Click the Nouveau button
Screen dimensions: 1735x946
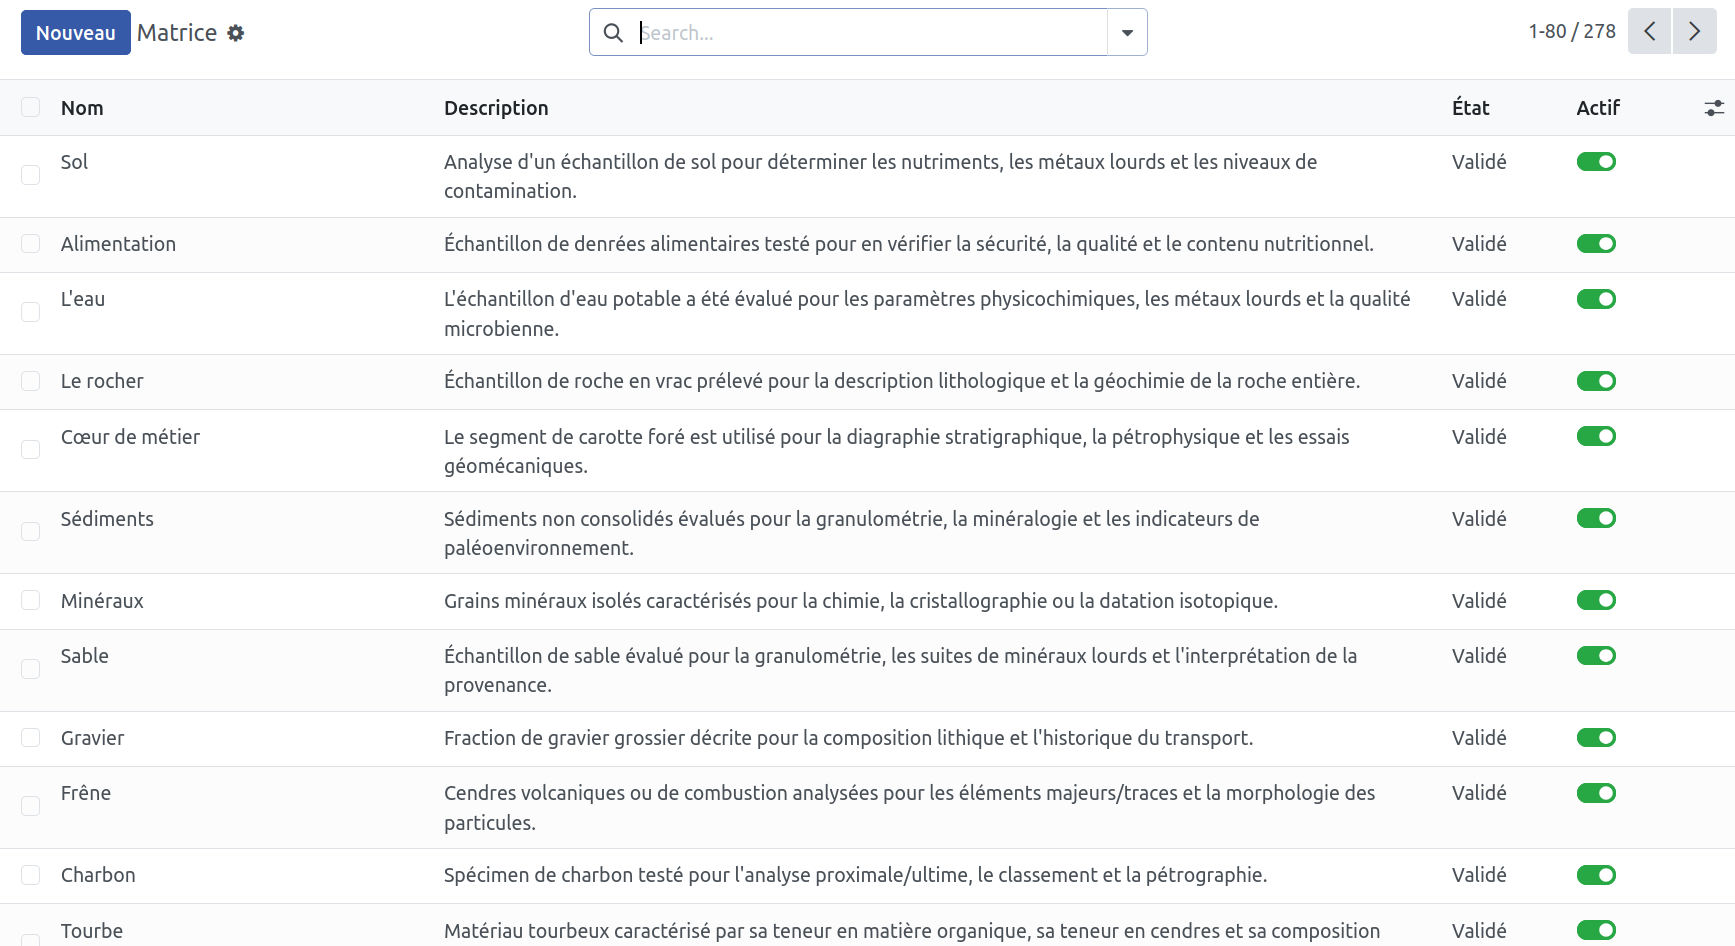(76, 33)
